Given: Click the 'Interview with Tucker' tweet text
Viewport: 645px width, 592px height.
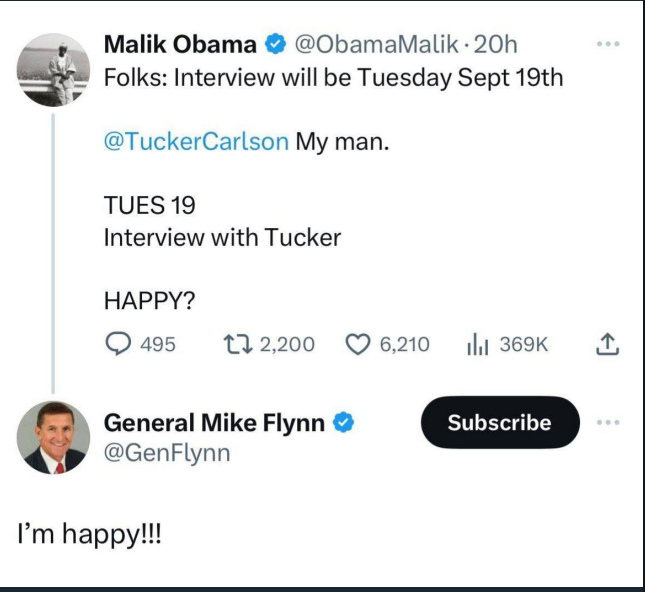Looking at the screenshot, I should 222,238.
